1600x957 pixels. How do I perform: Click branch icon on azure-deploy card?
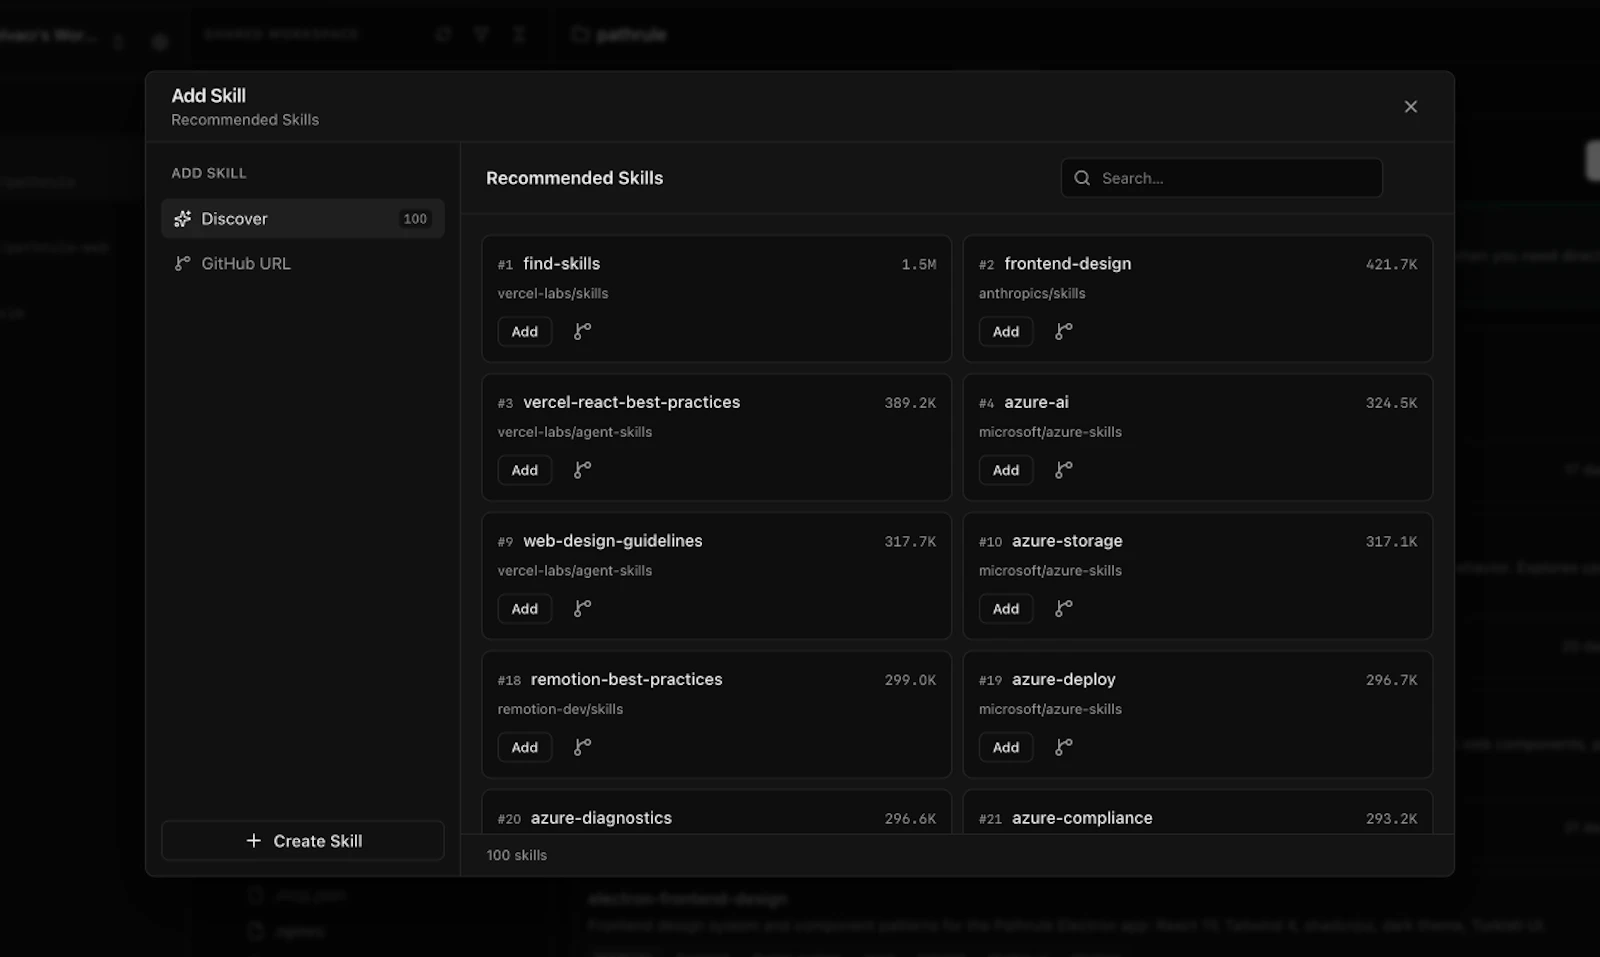[1064, 747]
